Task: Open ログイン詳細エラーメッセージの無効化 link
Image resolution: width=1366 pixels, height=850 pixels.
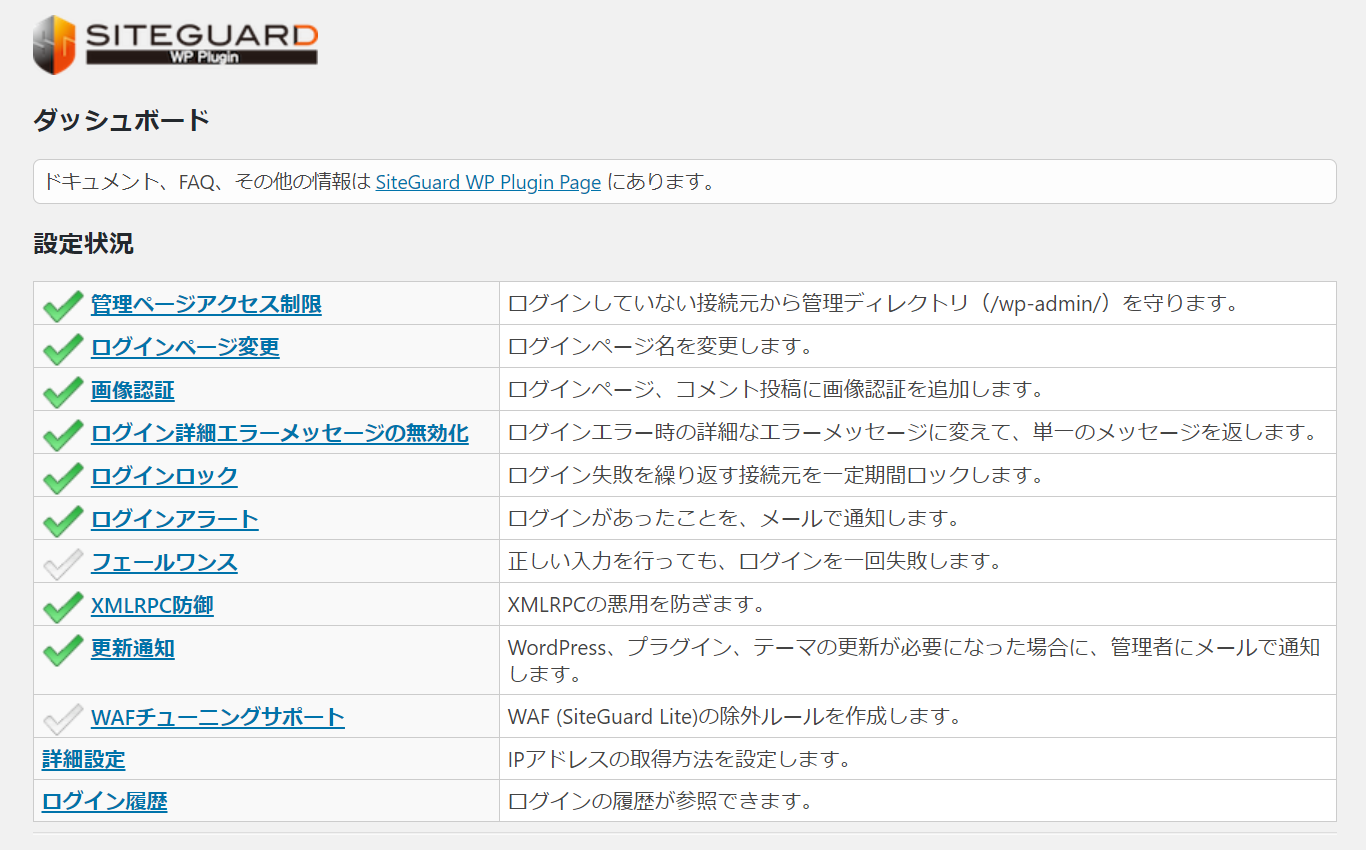Action: pos(280,433)
